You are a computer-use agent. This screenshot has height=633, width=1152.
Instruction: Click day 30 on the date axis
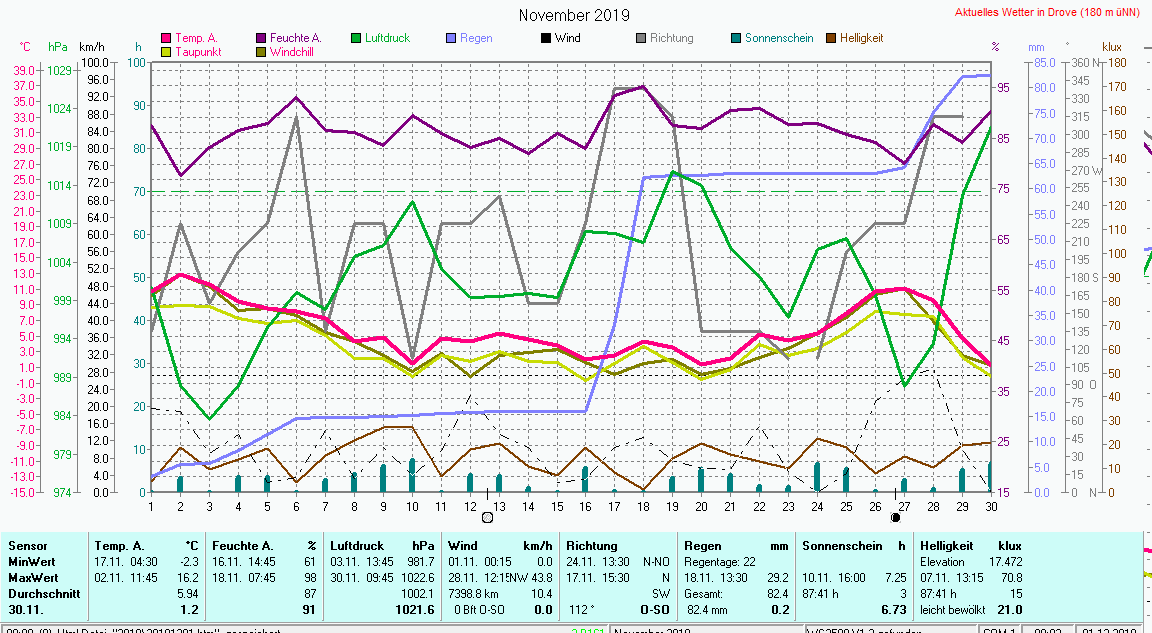[990, 506]
